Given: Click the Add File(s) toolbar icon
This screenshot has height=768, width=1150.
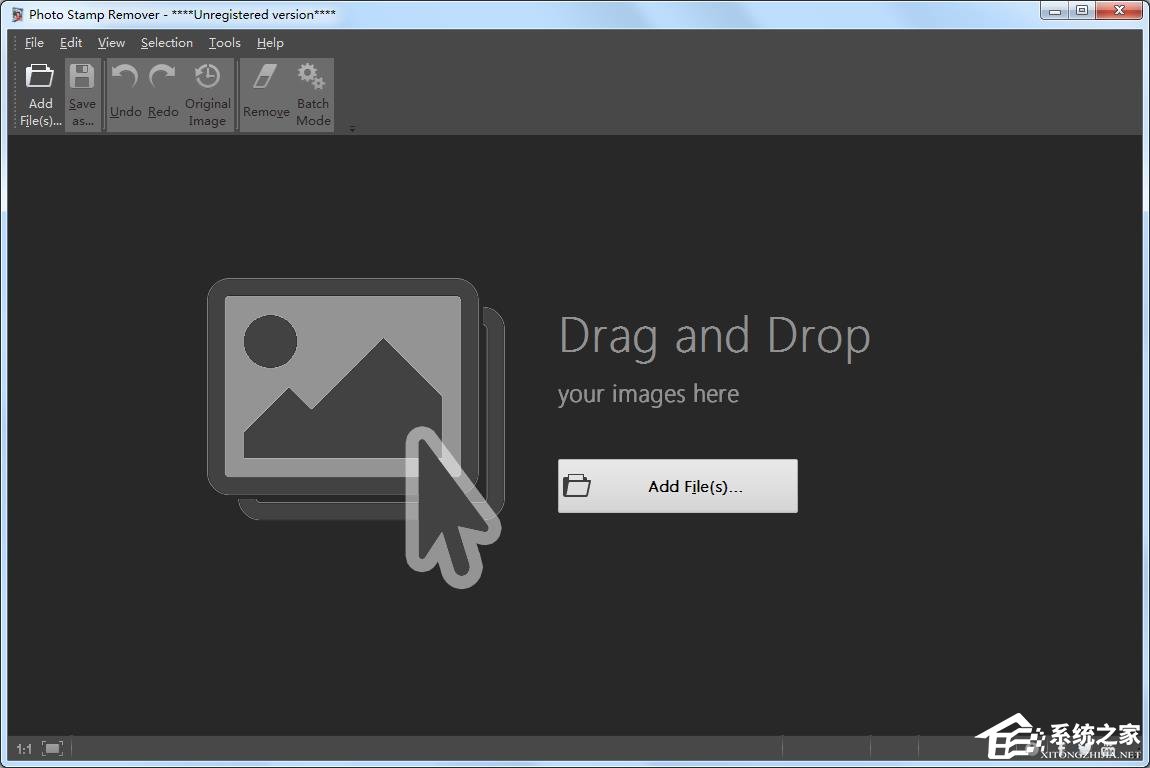Looking at the screenshot, I should pos(40,78).
